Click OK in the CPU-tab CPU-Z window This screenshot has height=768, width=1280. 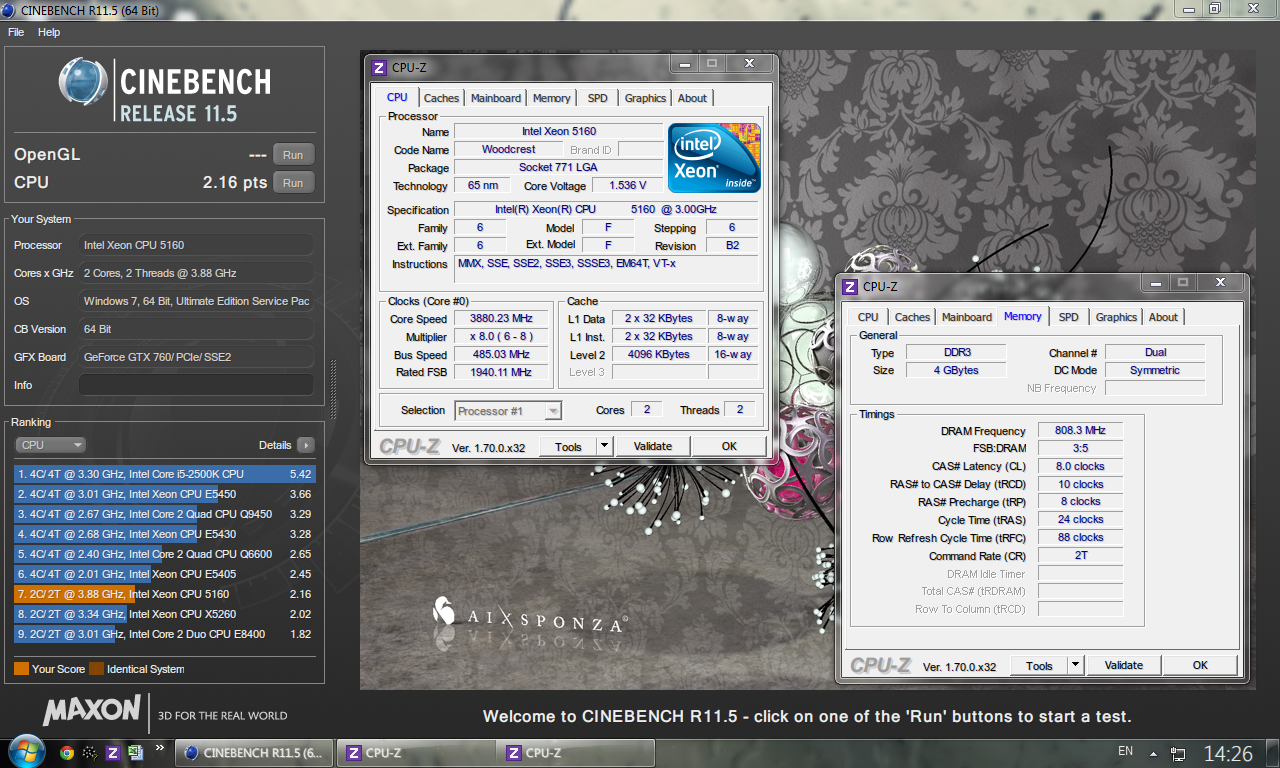coord(729,446)
